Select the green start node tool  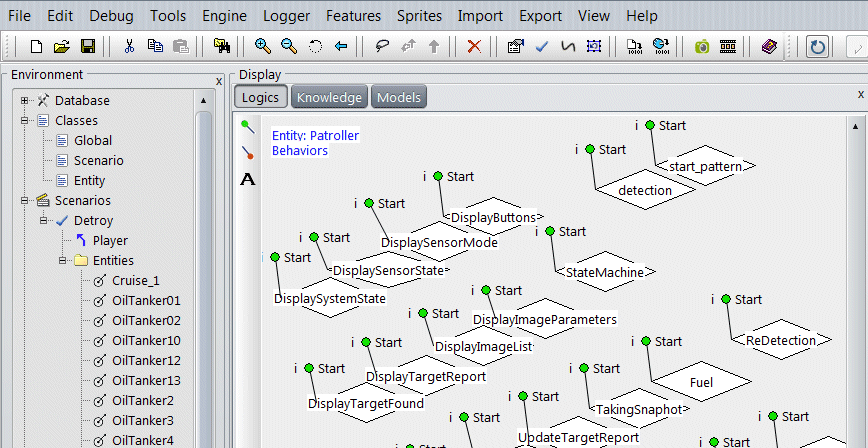[x=248, y=127]
